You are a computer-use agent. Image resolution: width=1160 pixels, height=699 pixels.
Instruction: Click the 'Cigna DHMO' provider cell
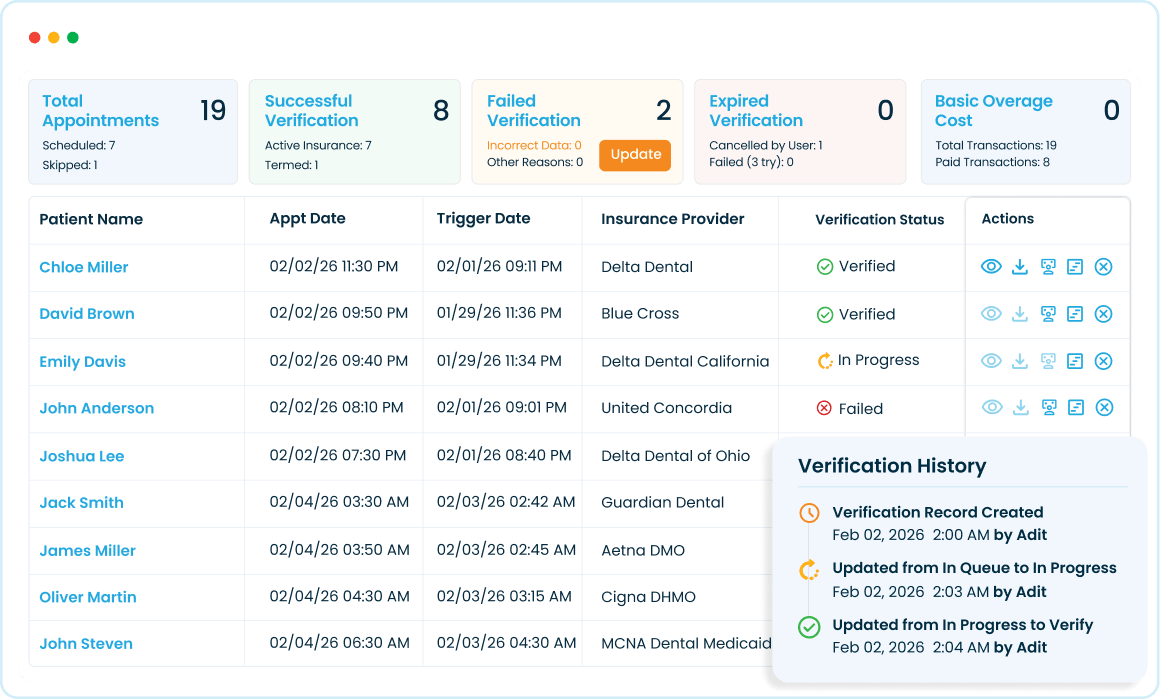point(648,597)
